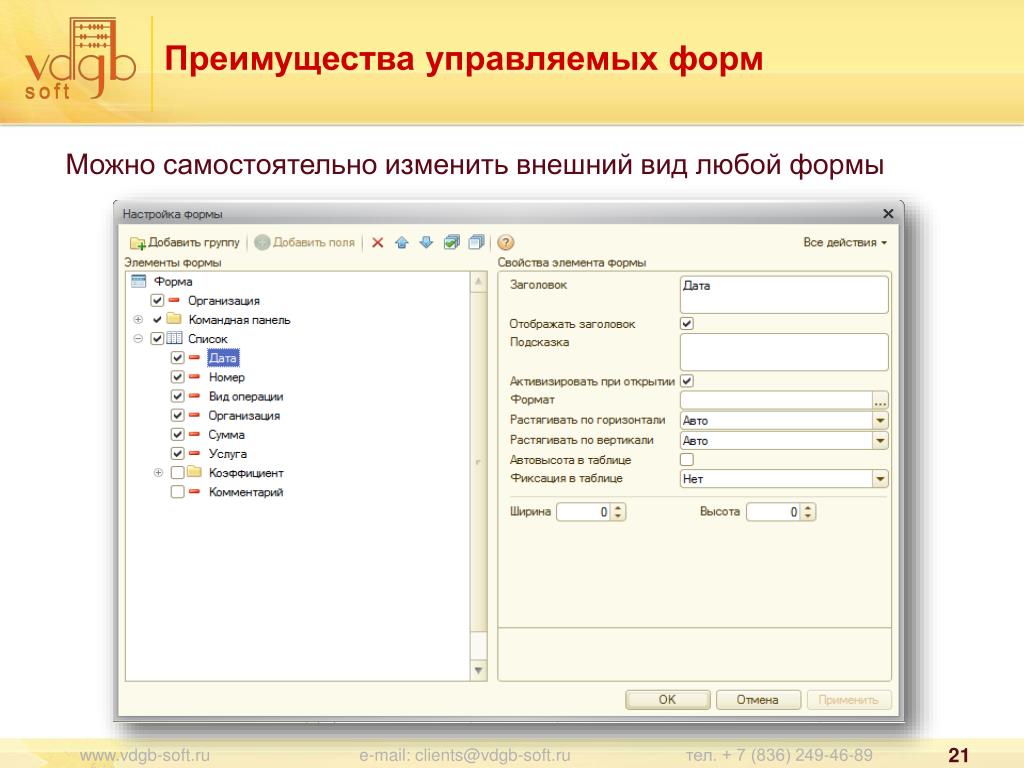The image size is (1024, 768).
Task: Enable the Коэффициент group checkbox
Action: 178,472
